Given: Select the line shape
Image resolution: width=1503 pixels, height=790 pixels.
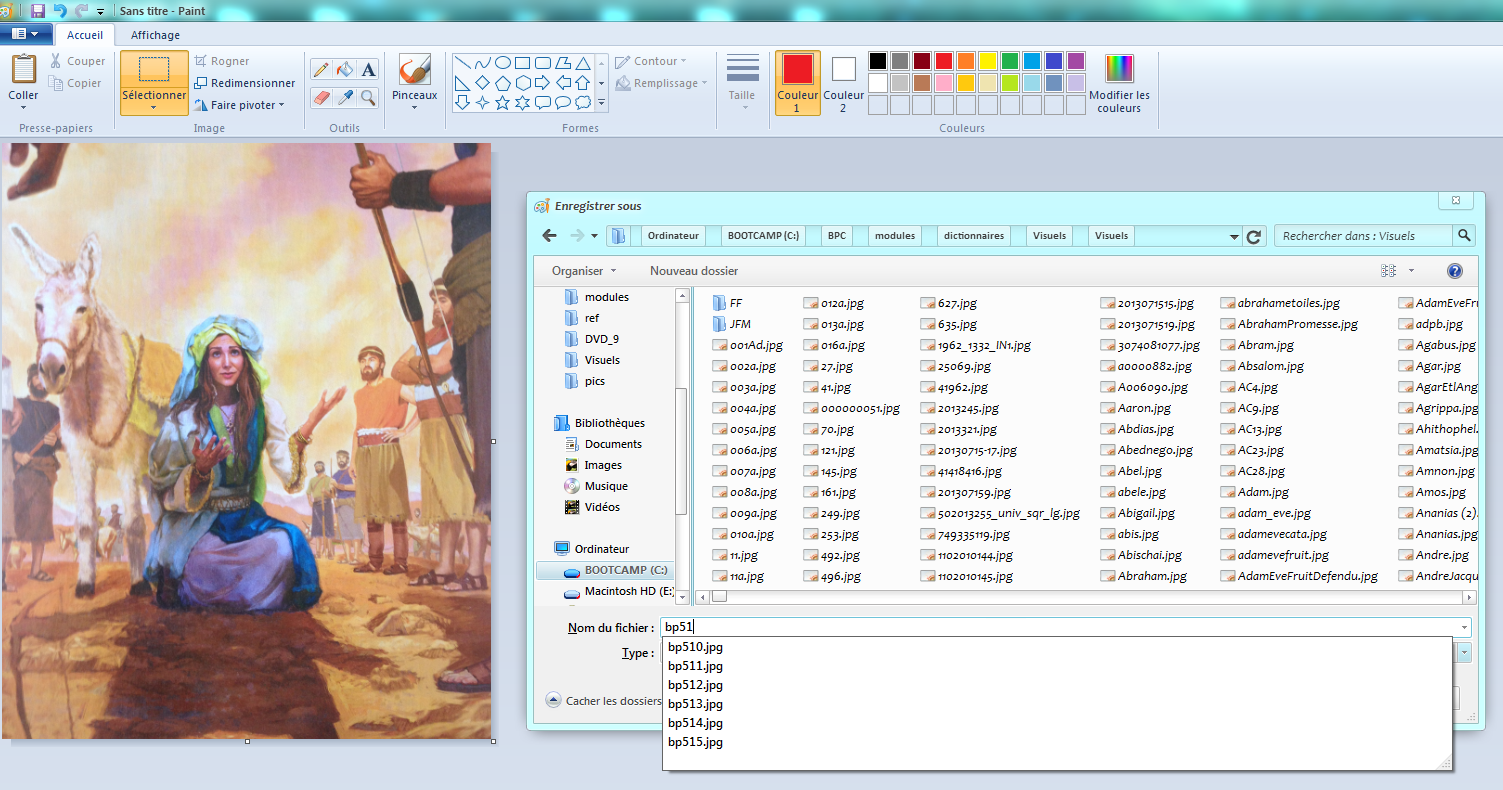Looking at the screenshot, I should pyautogui.click(x=462, y=62).
